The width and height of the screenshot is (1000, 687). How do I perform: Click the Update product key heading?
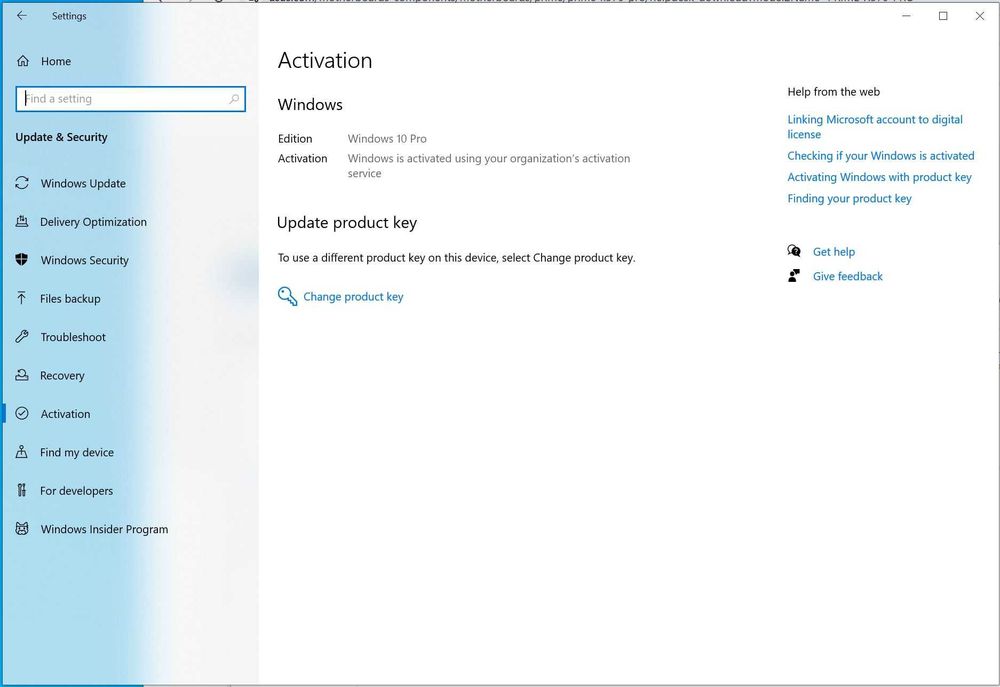point(347,223)
